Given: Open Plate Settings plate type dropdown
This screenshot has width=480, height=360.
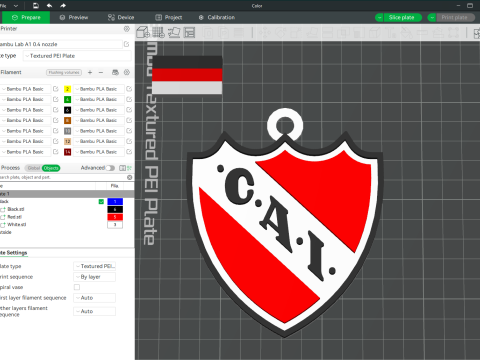Looking at the screenshot, I should click(95, 266).
